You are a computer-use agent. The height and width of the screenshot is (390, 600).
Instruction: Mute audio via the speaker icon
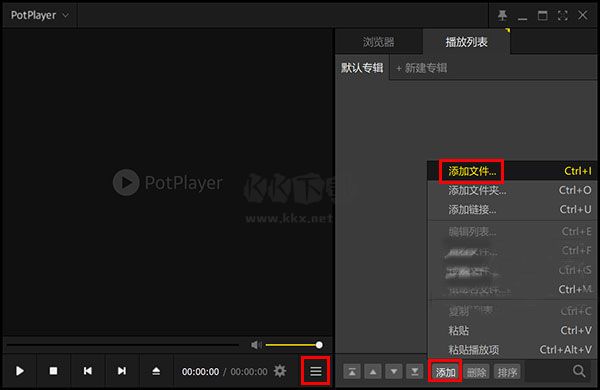click(256, 345)
